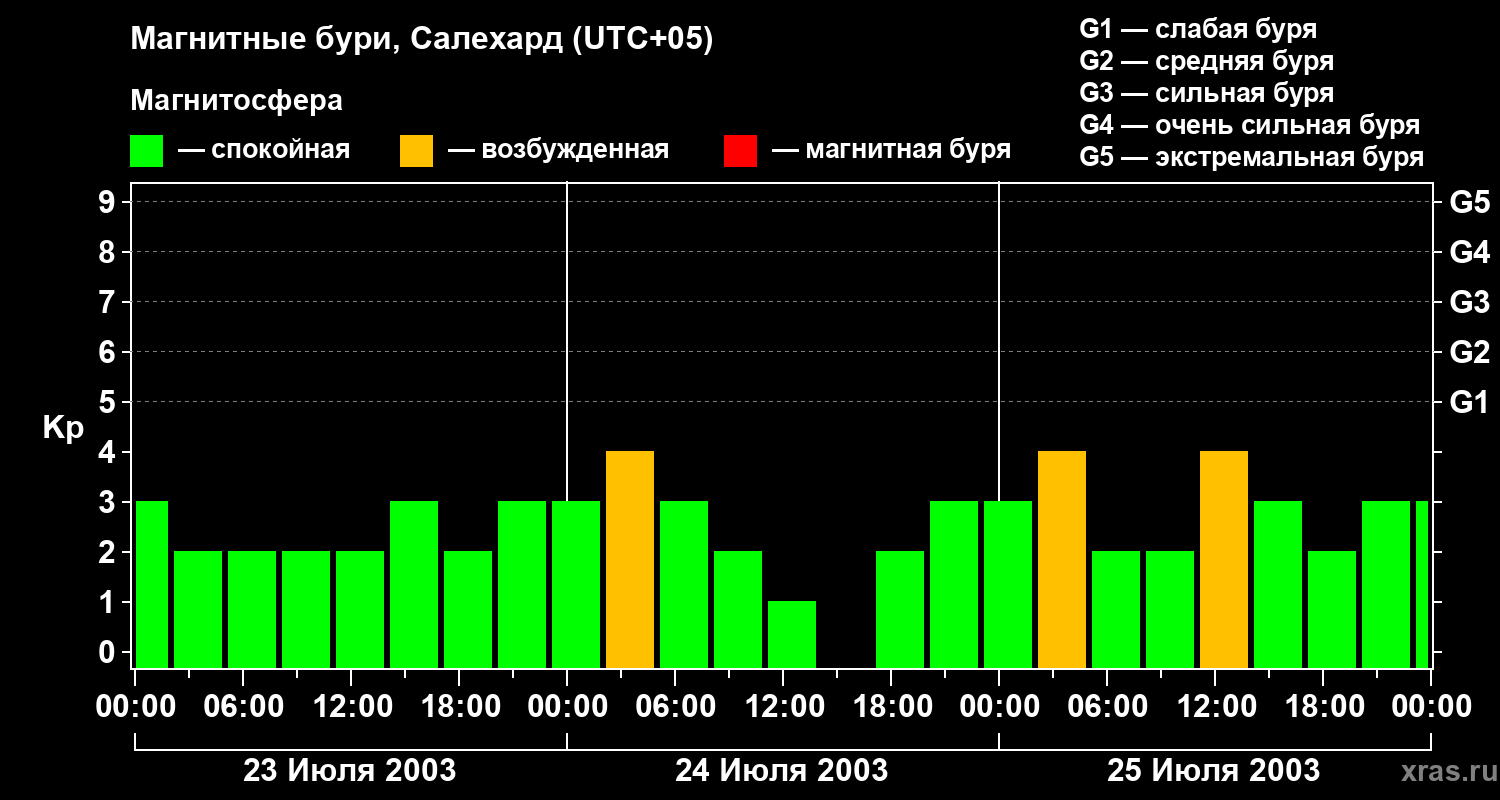Click the '— спокойная' legend label

[264, 150]
